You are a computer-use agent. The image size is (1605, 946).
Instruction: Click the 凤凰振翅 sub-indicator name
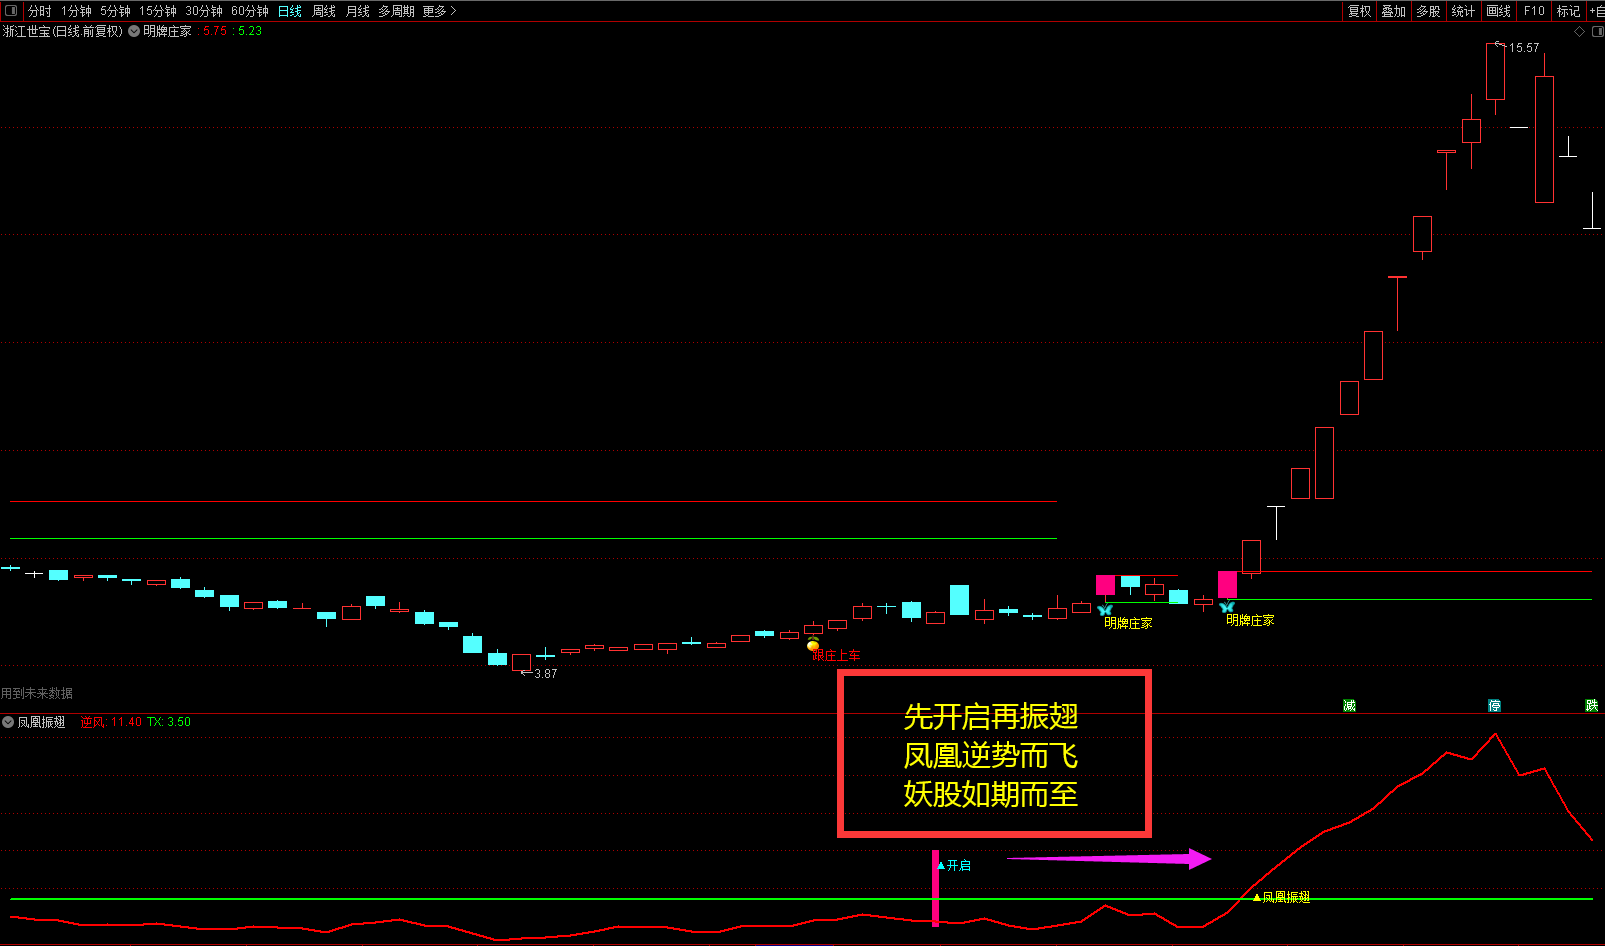(x=41, y=722)
